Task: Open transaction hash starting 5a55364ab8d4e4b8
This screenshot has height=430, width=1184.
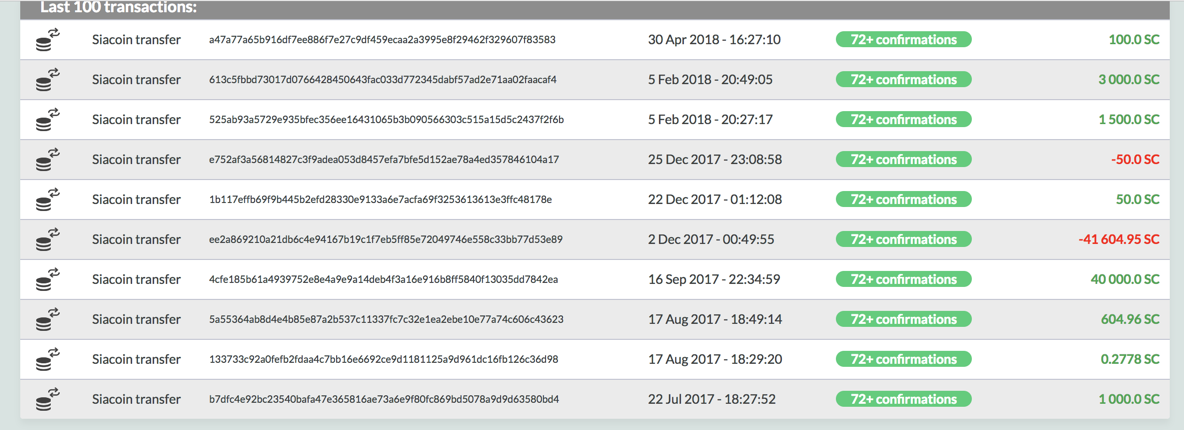Action: click(386, 320)
